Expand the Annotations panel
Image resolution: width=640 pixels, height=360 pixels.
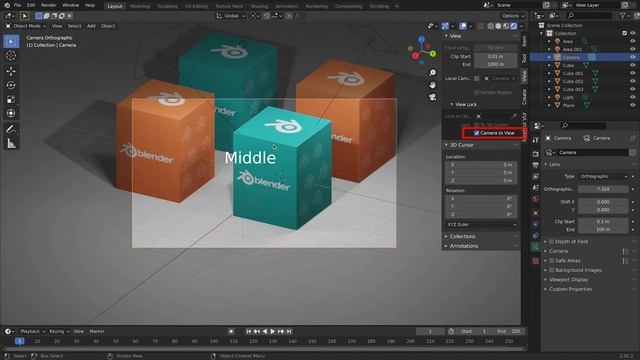463,246
